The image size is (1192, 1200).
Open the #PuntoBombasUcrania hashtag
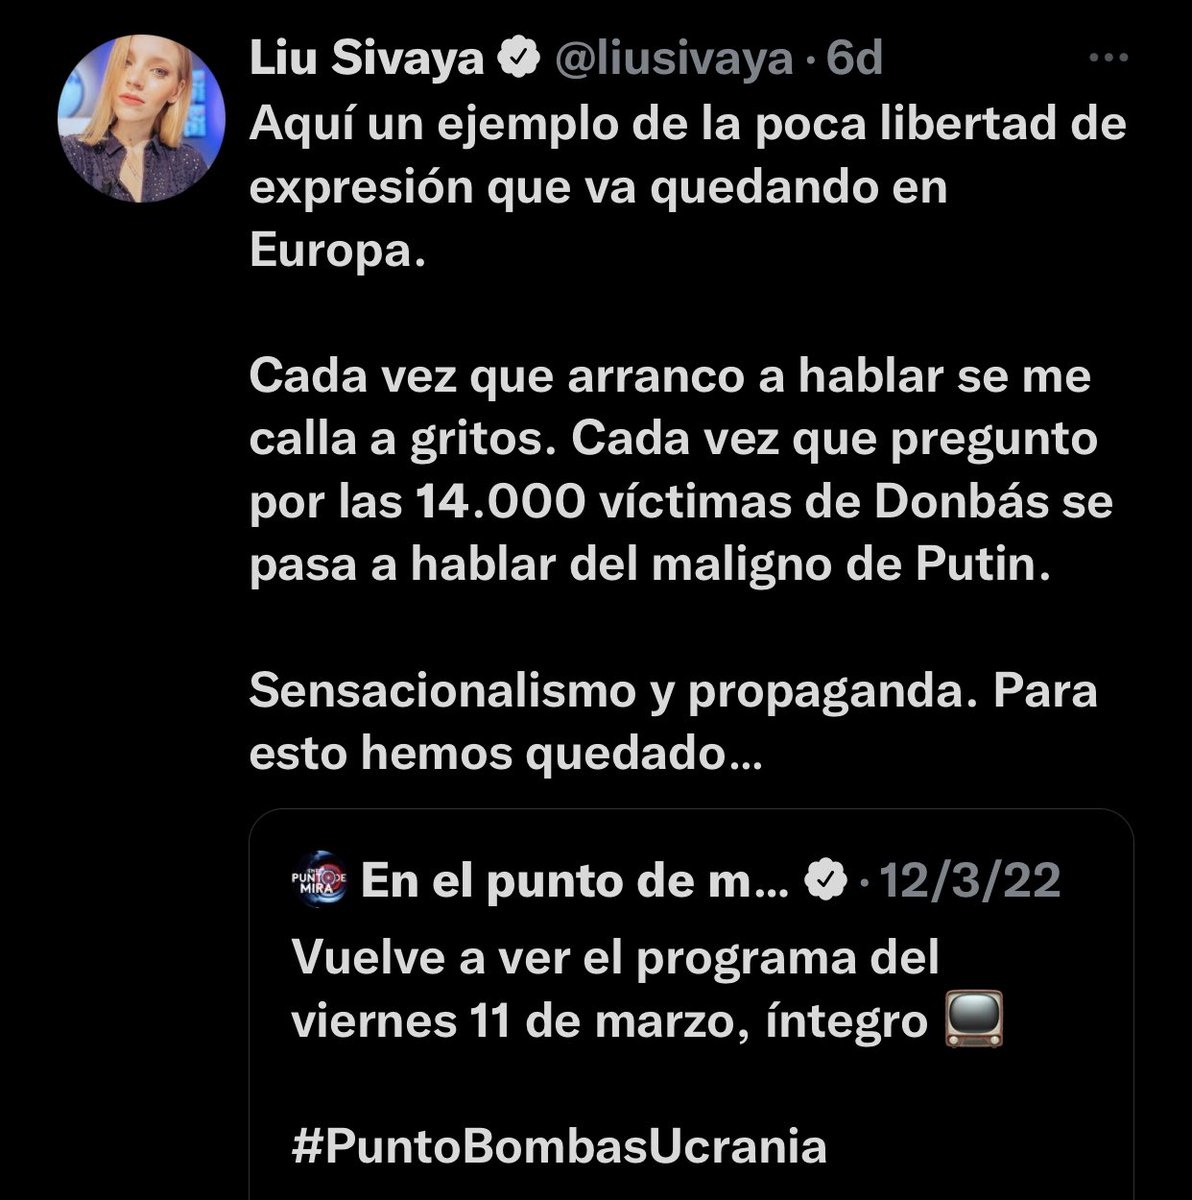pyautogui.click(x=559, y=1146)
